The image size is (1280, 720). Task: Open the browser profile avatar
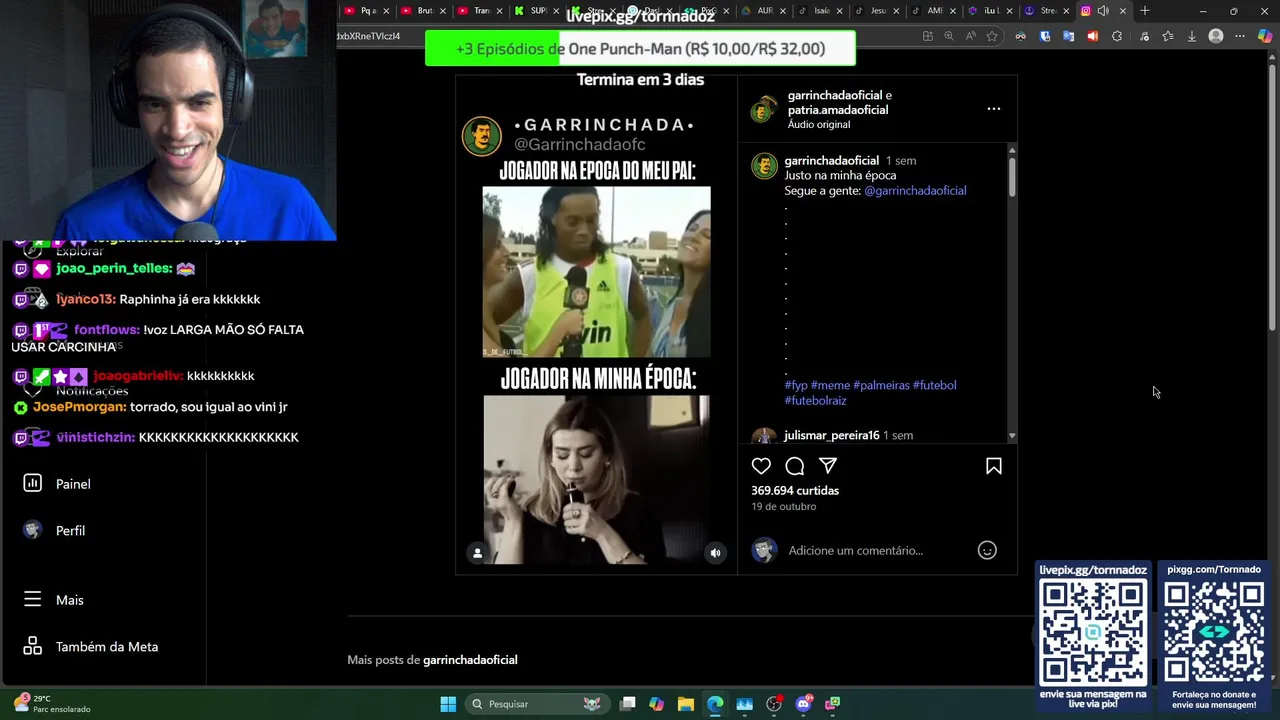click(1216, 36)
